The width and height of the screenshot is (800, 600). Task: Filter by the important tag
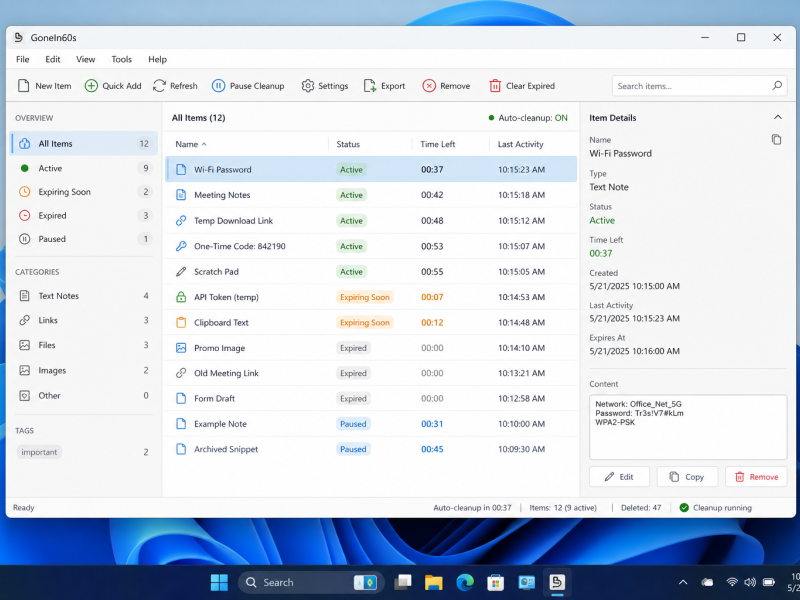coord(39,452)
